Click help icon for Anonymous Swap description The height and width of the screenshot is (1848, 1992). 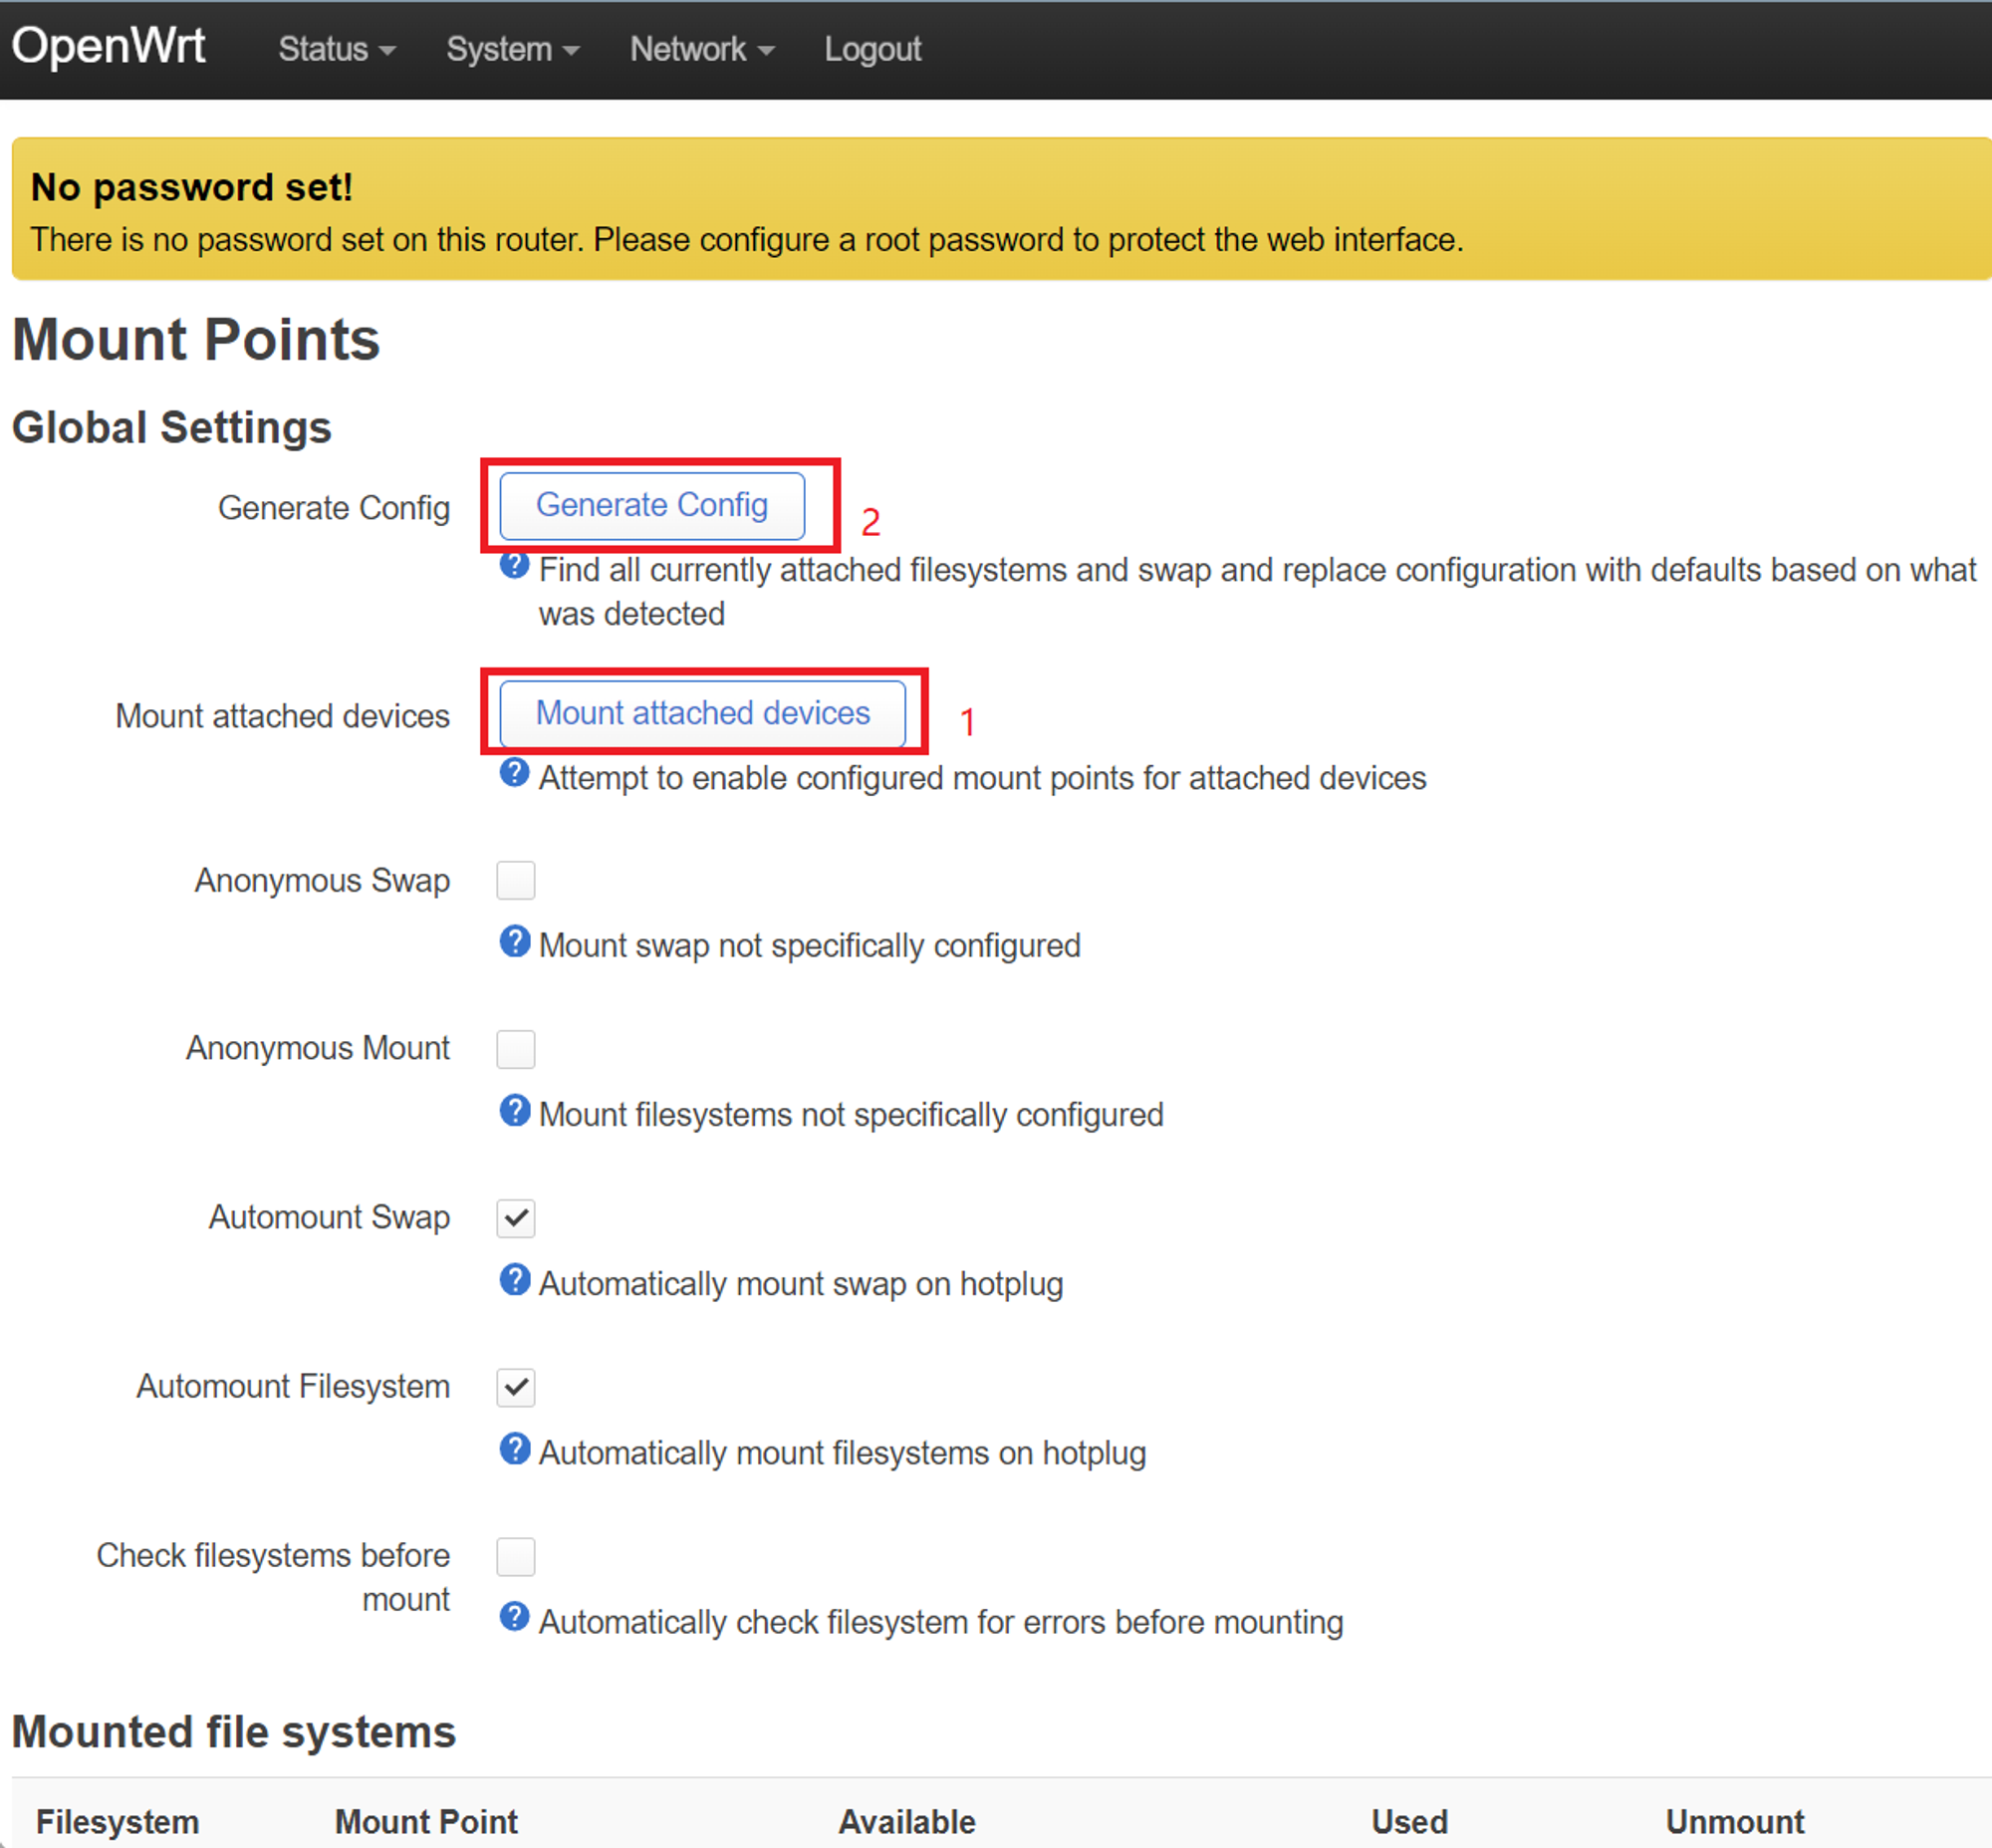[514, 941]
